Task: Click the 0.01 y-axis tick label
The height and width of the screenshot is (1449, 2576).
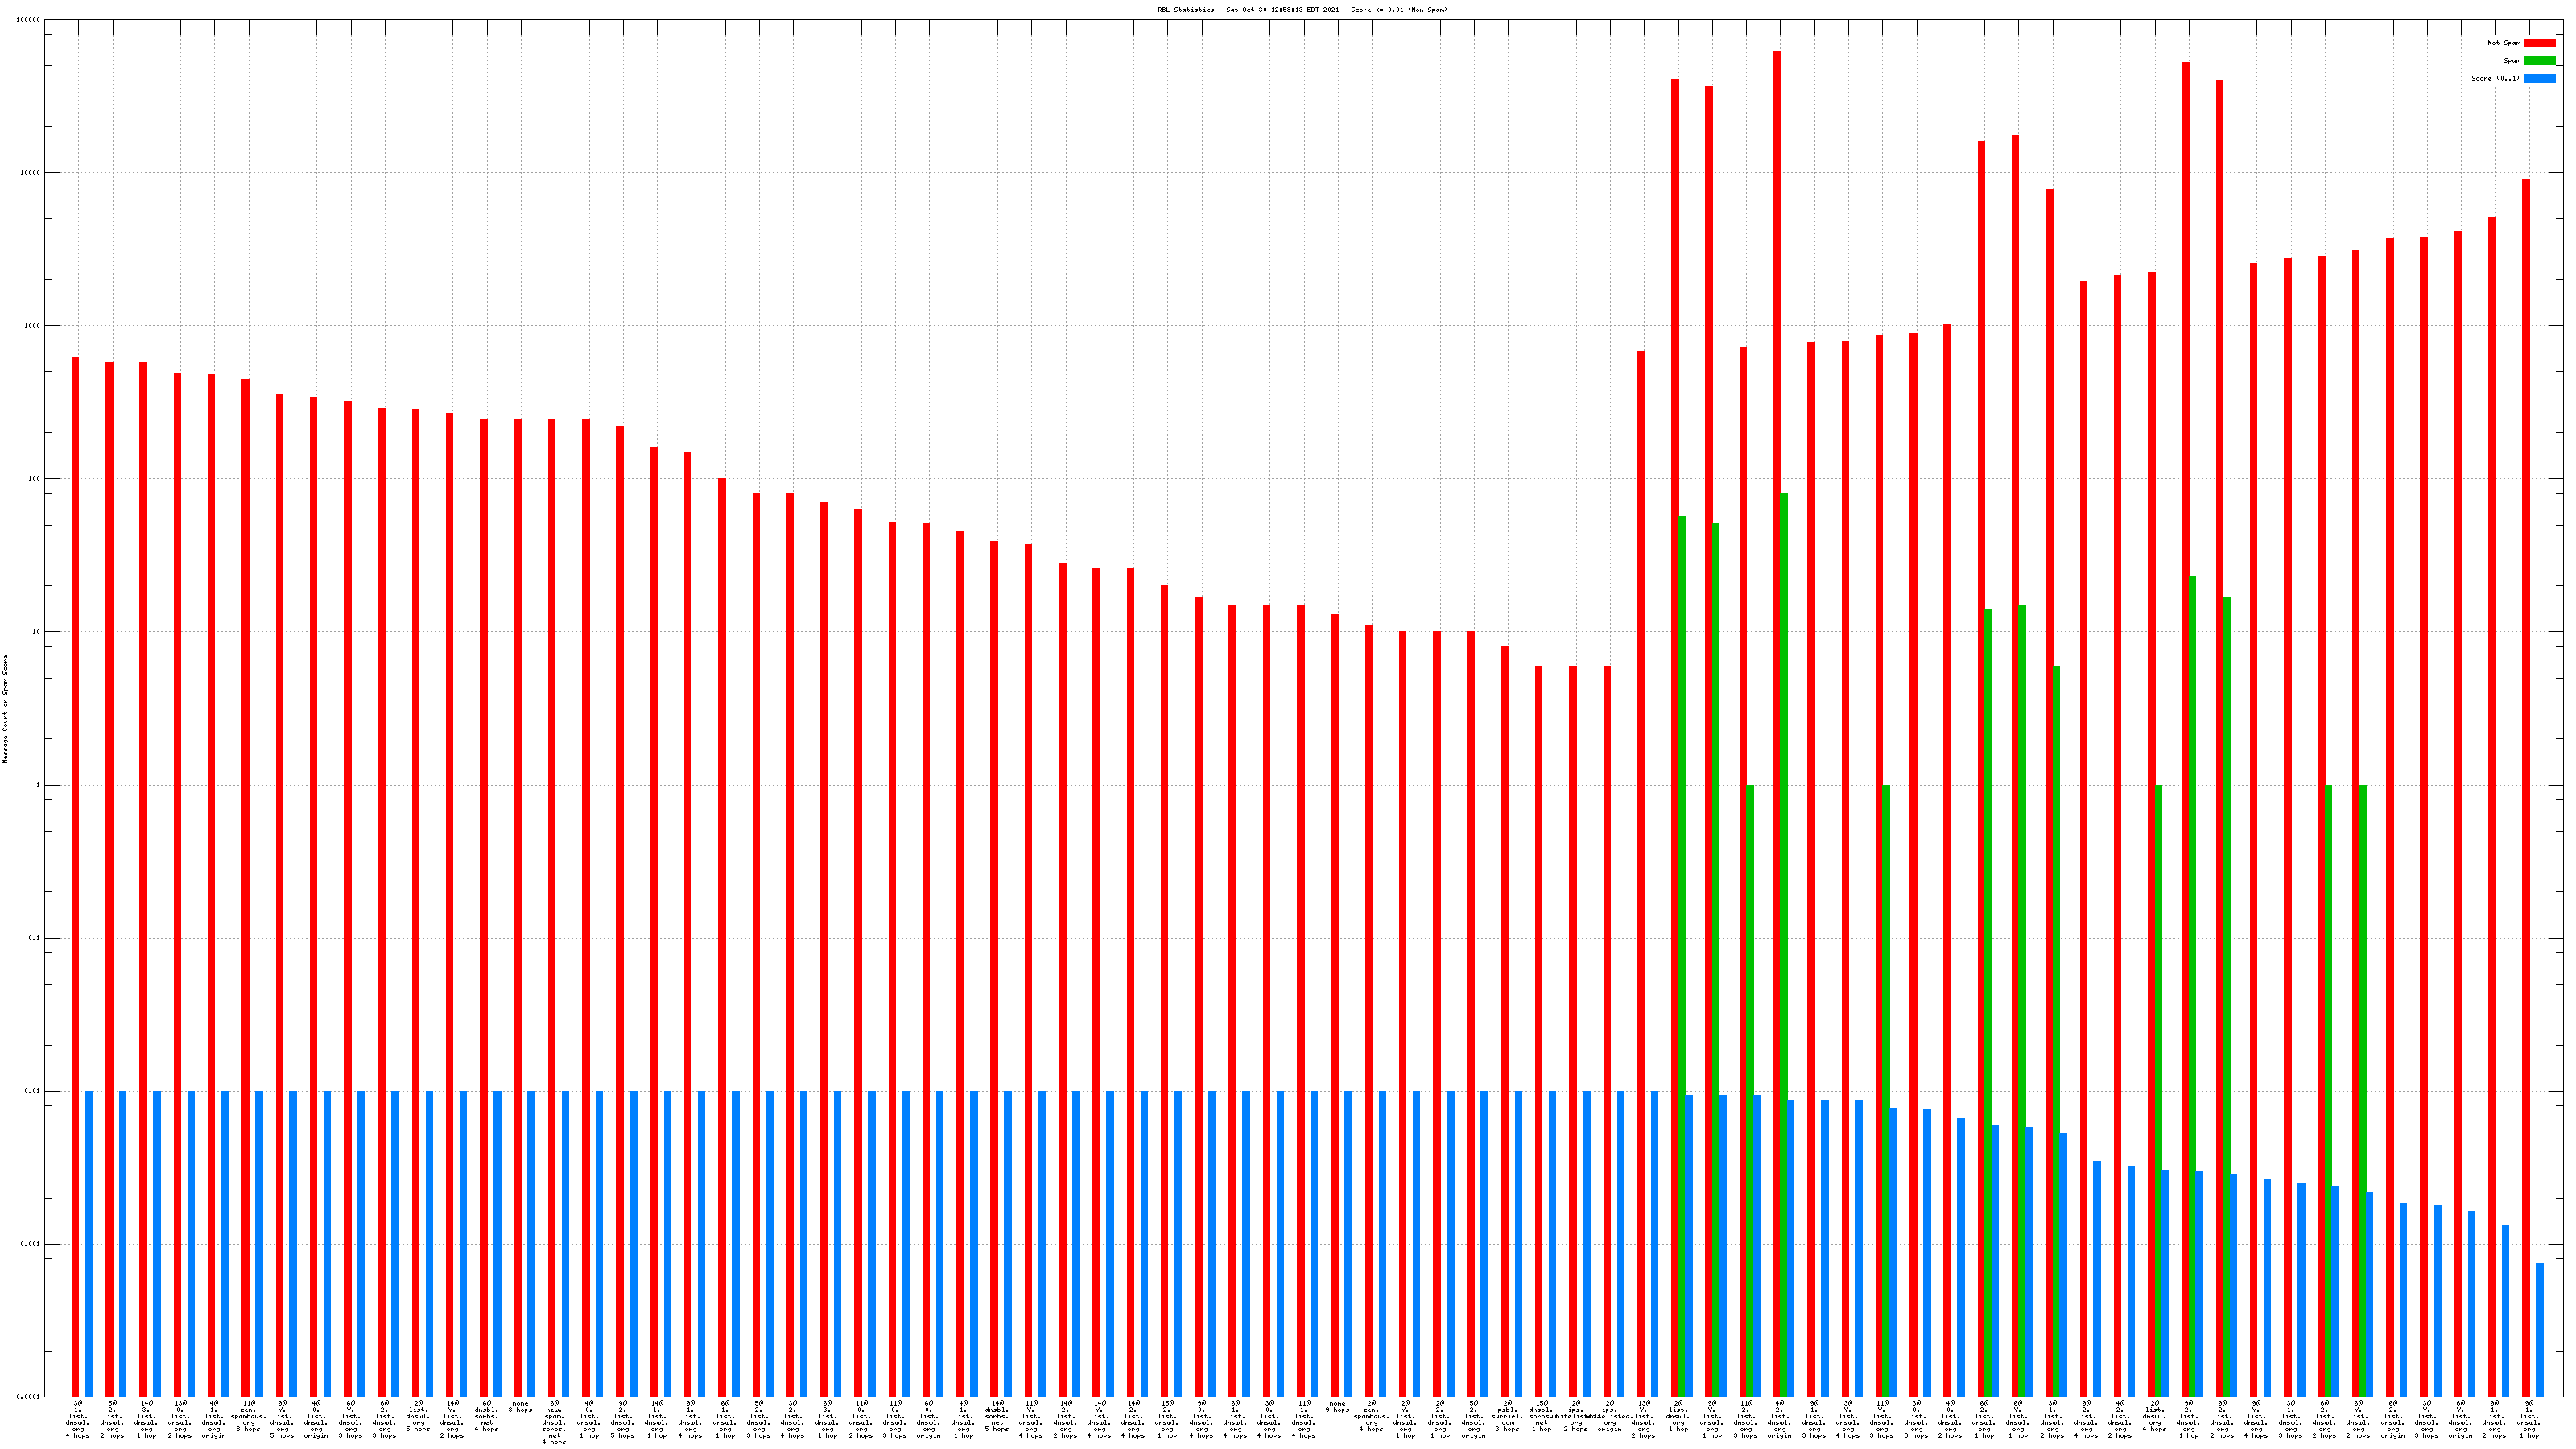Action: tap(33, 1091)
